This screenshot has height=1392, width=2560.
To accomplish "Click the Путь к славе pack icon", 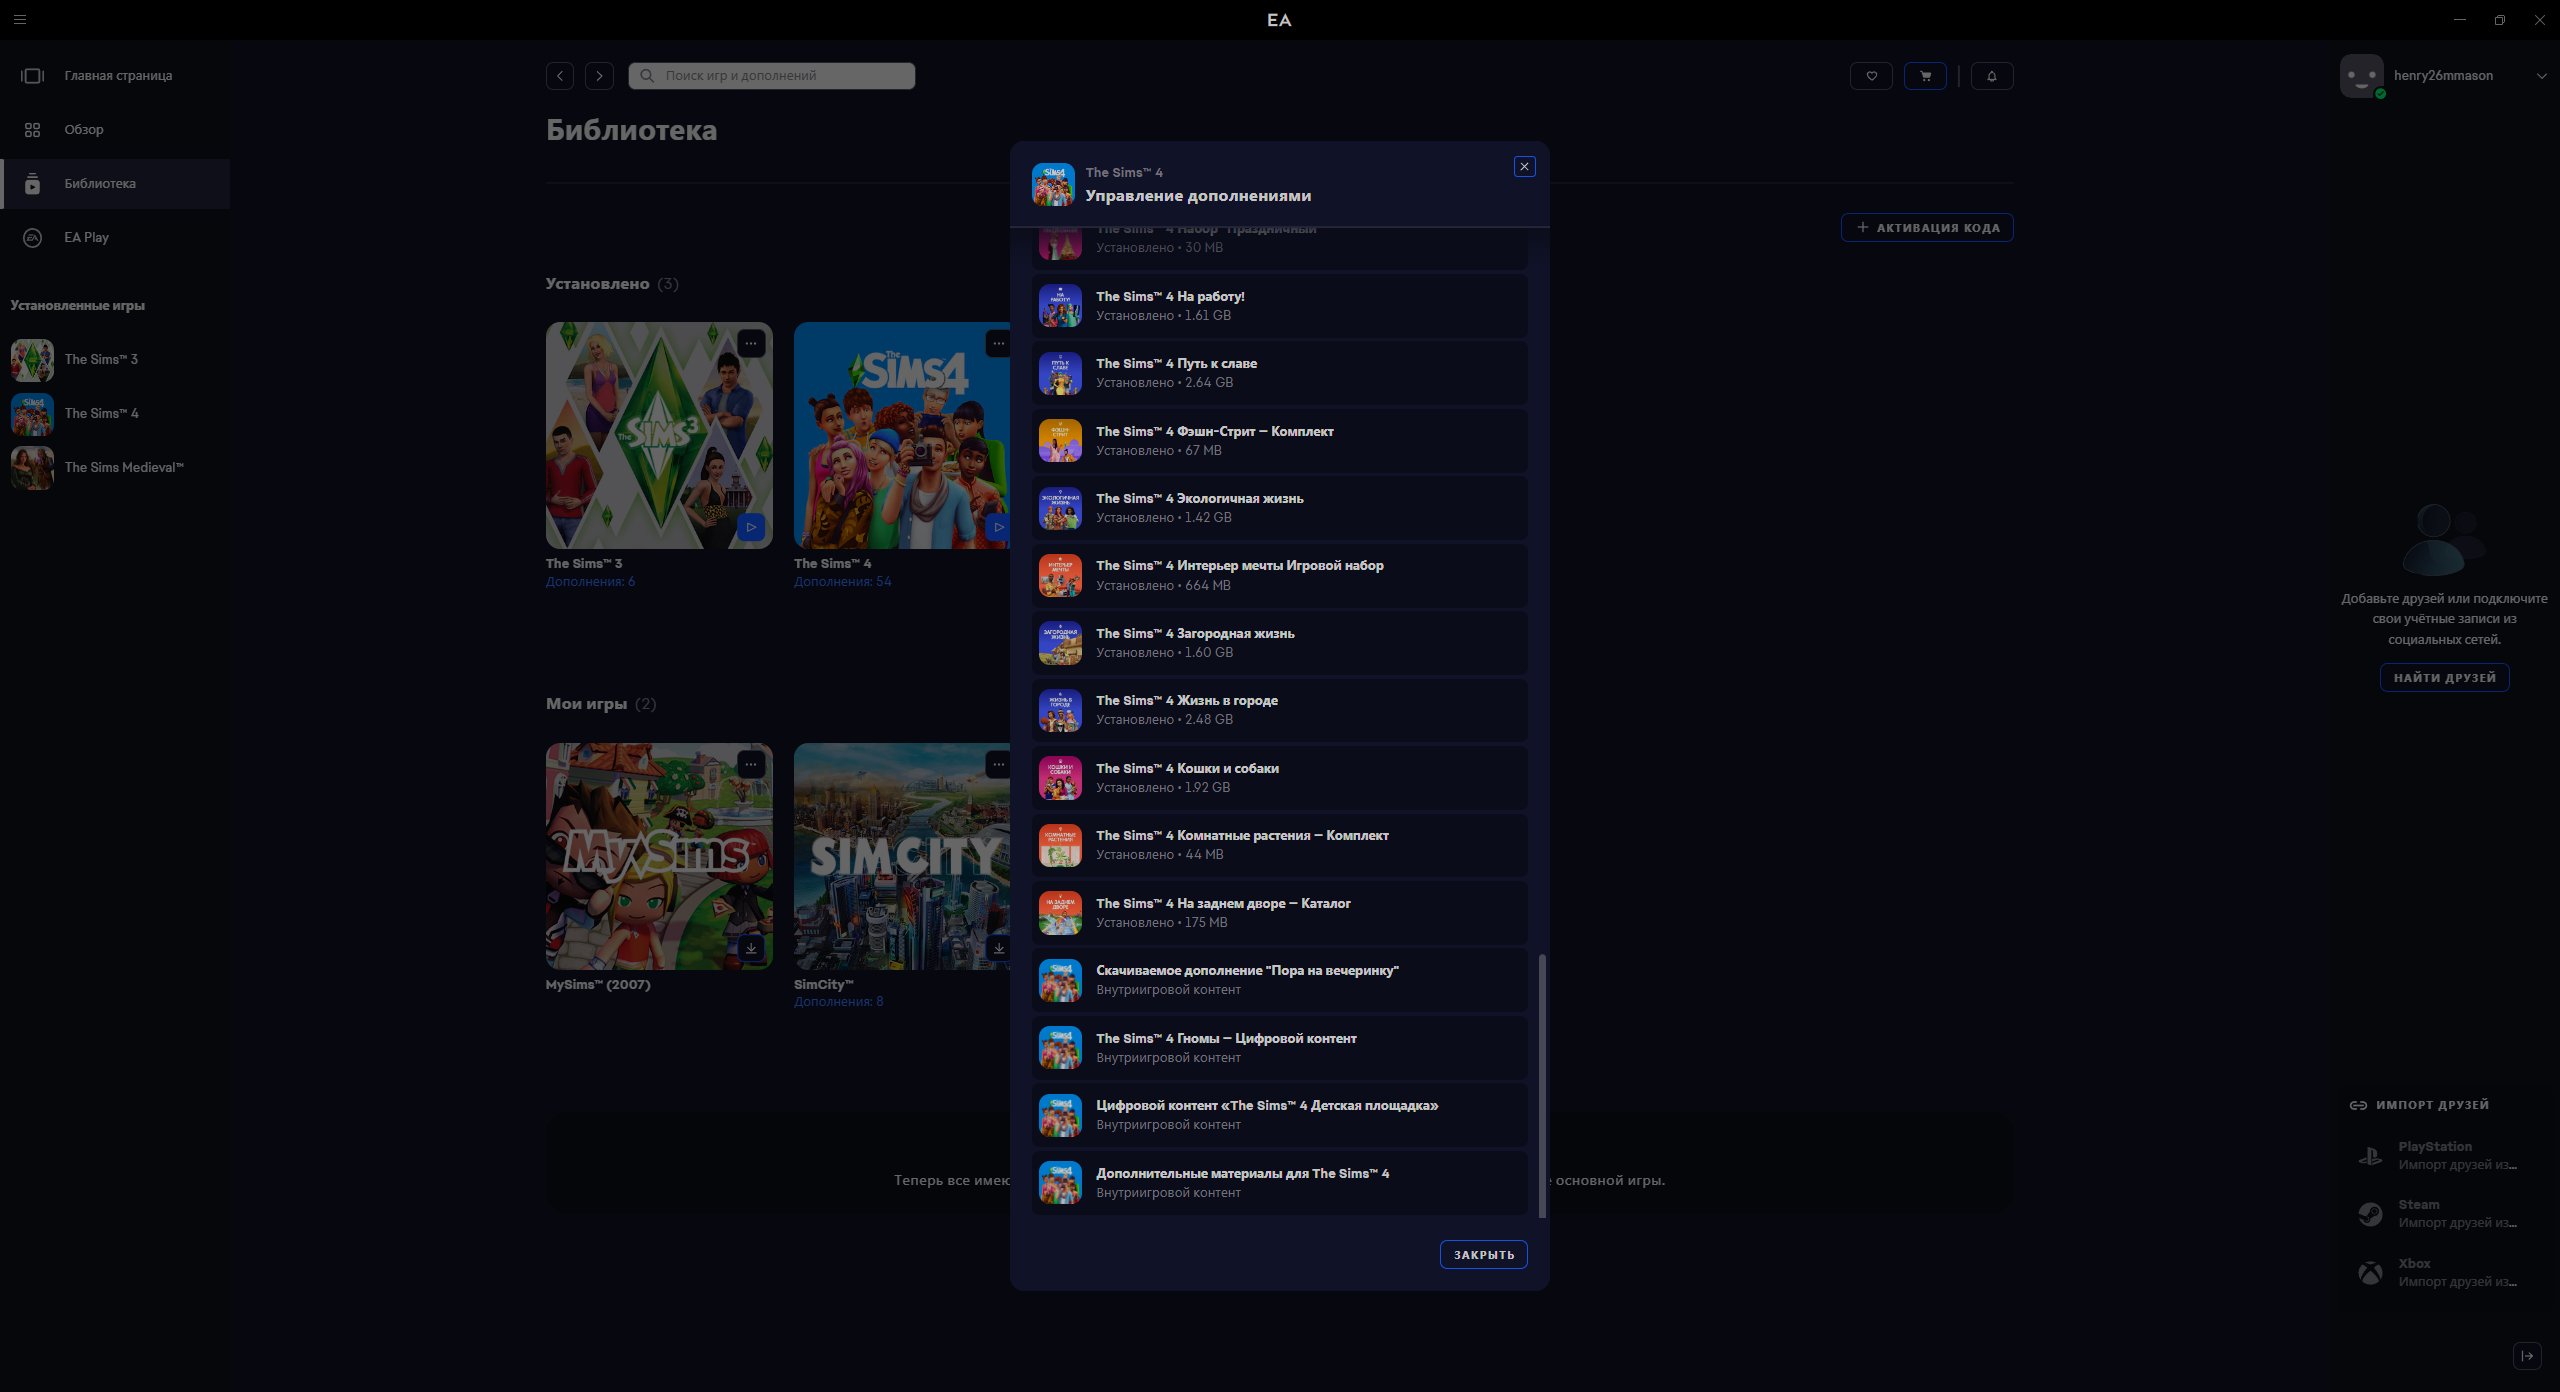I will click(1060, 373).
